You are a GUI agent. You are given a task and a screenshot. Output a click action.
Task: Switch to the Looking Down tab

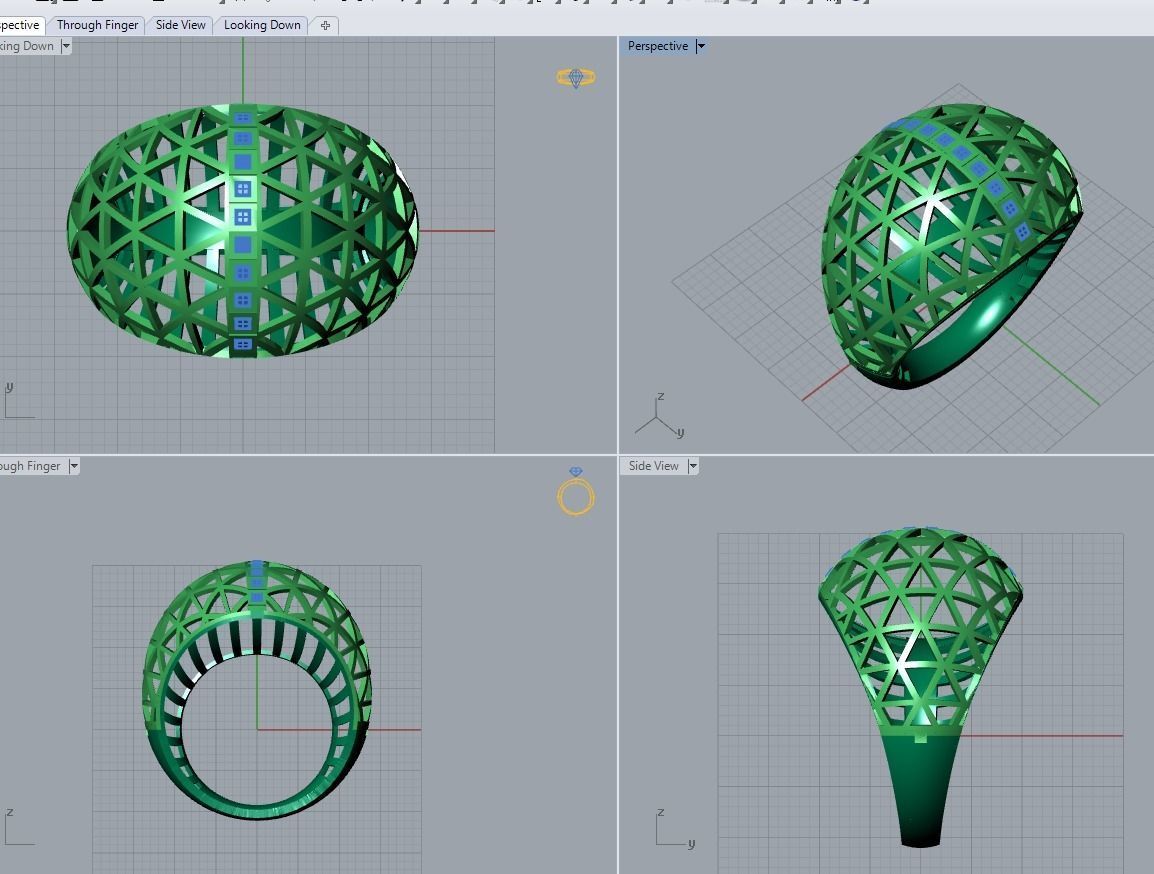[x=262, y=25]
